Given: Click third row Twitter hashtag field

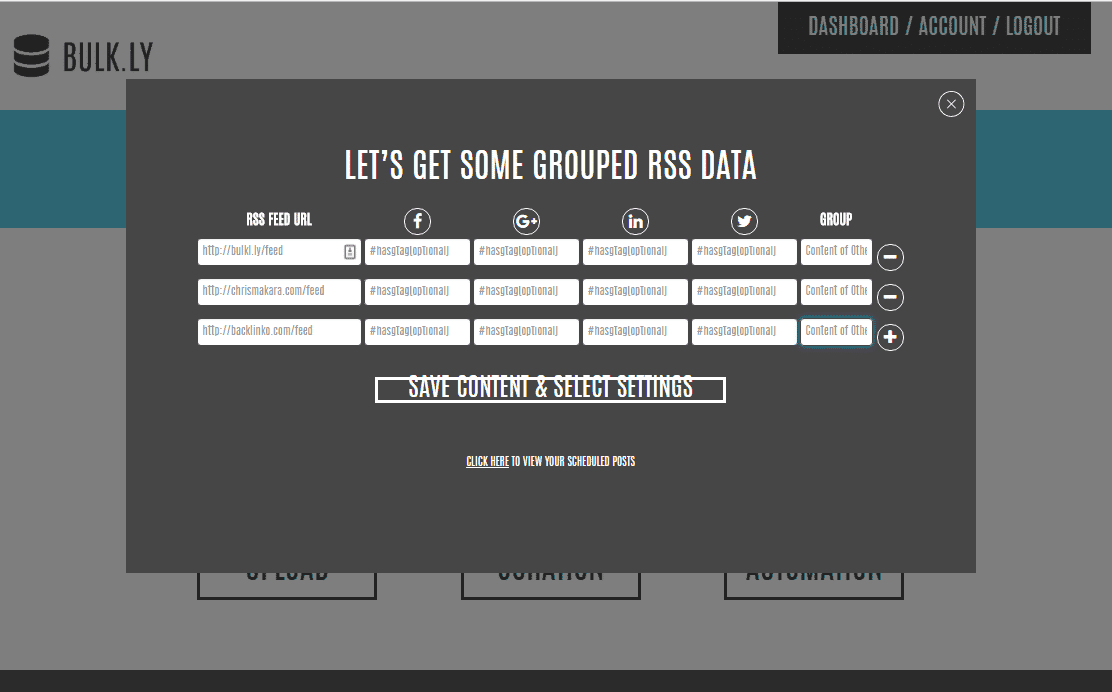Looking at the screenshot, I should click(744, 332).
